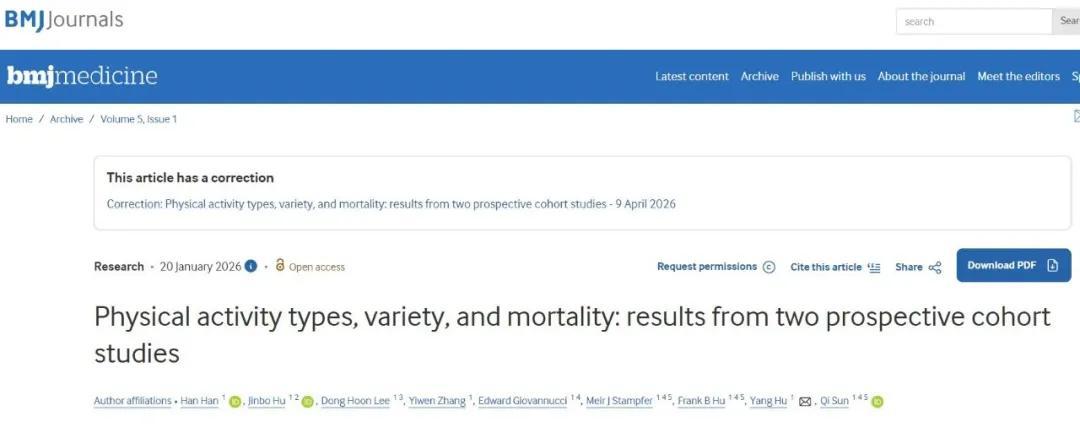The image size is (1080, 438).
Task: Click the citation list icon beside Cite this article
Action: [x=874, y=267]
